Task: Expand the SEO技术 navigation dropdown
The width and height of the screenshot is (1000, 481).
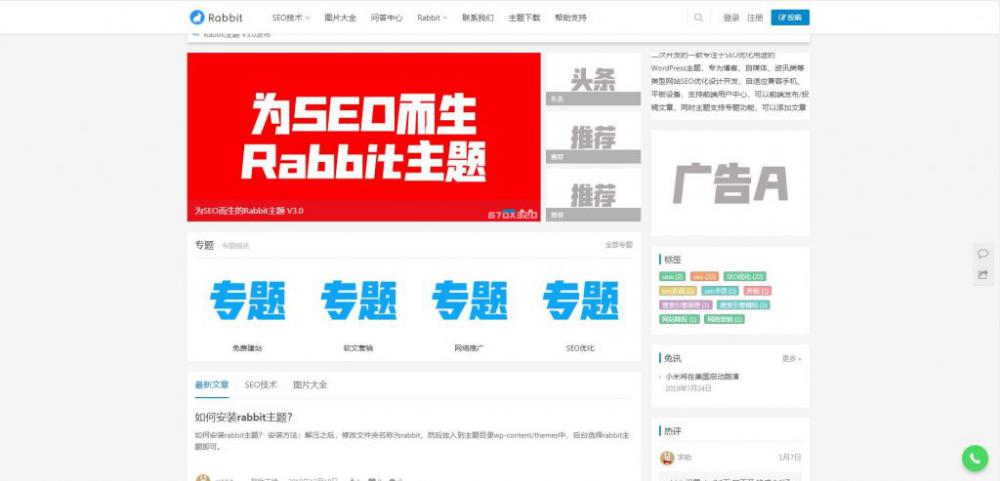Action: (290, 18)
